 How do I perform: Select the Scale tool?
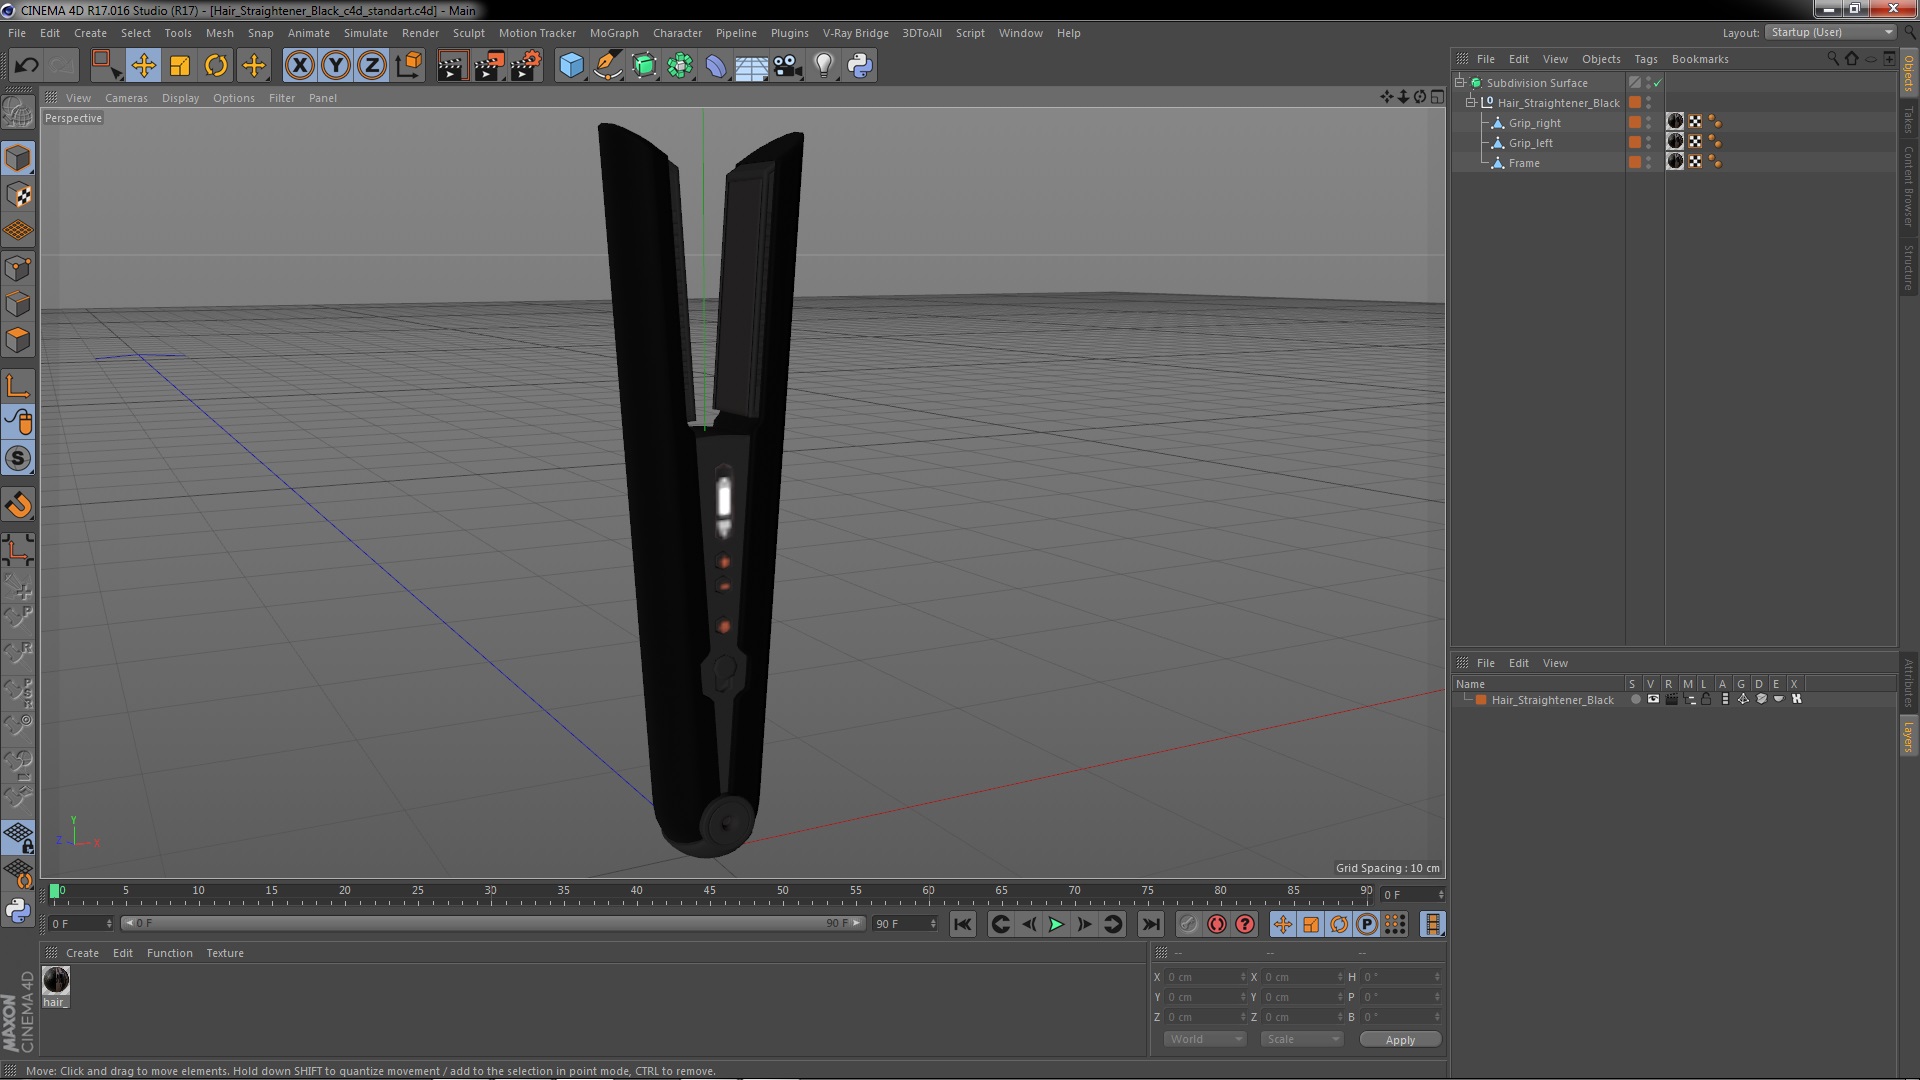(x=180, y=66)
